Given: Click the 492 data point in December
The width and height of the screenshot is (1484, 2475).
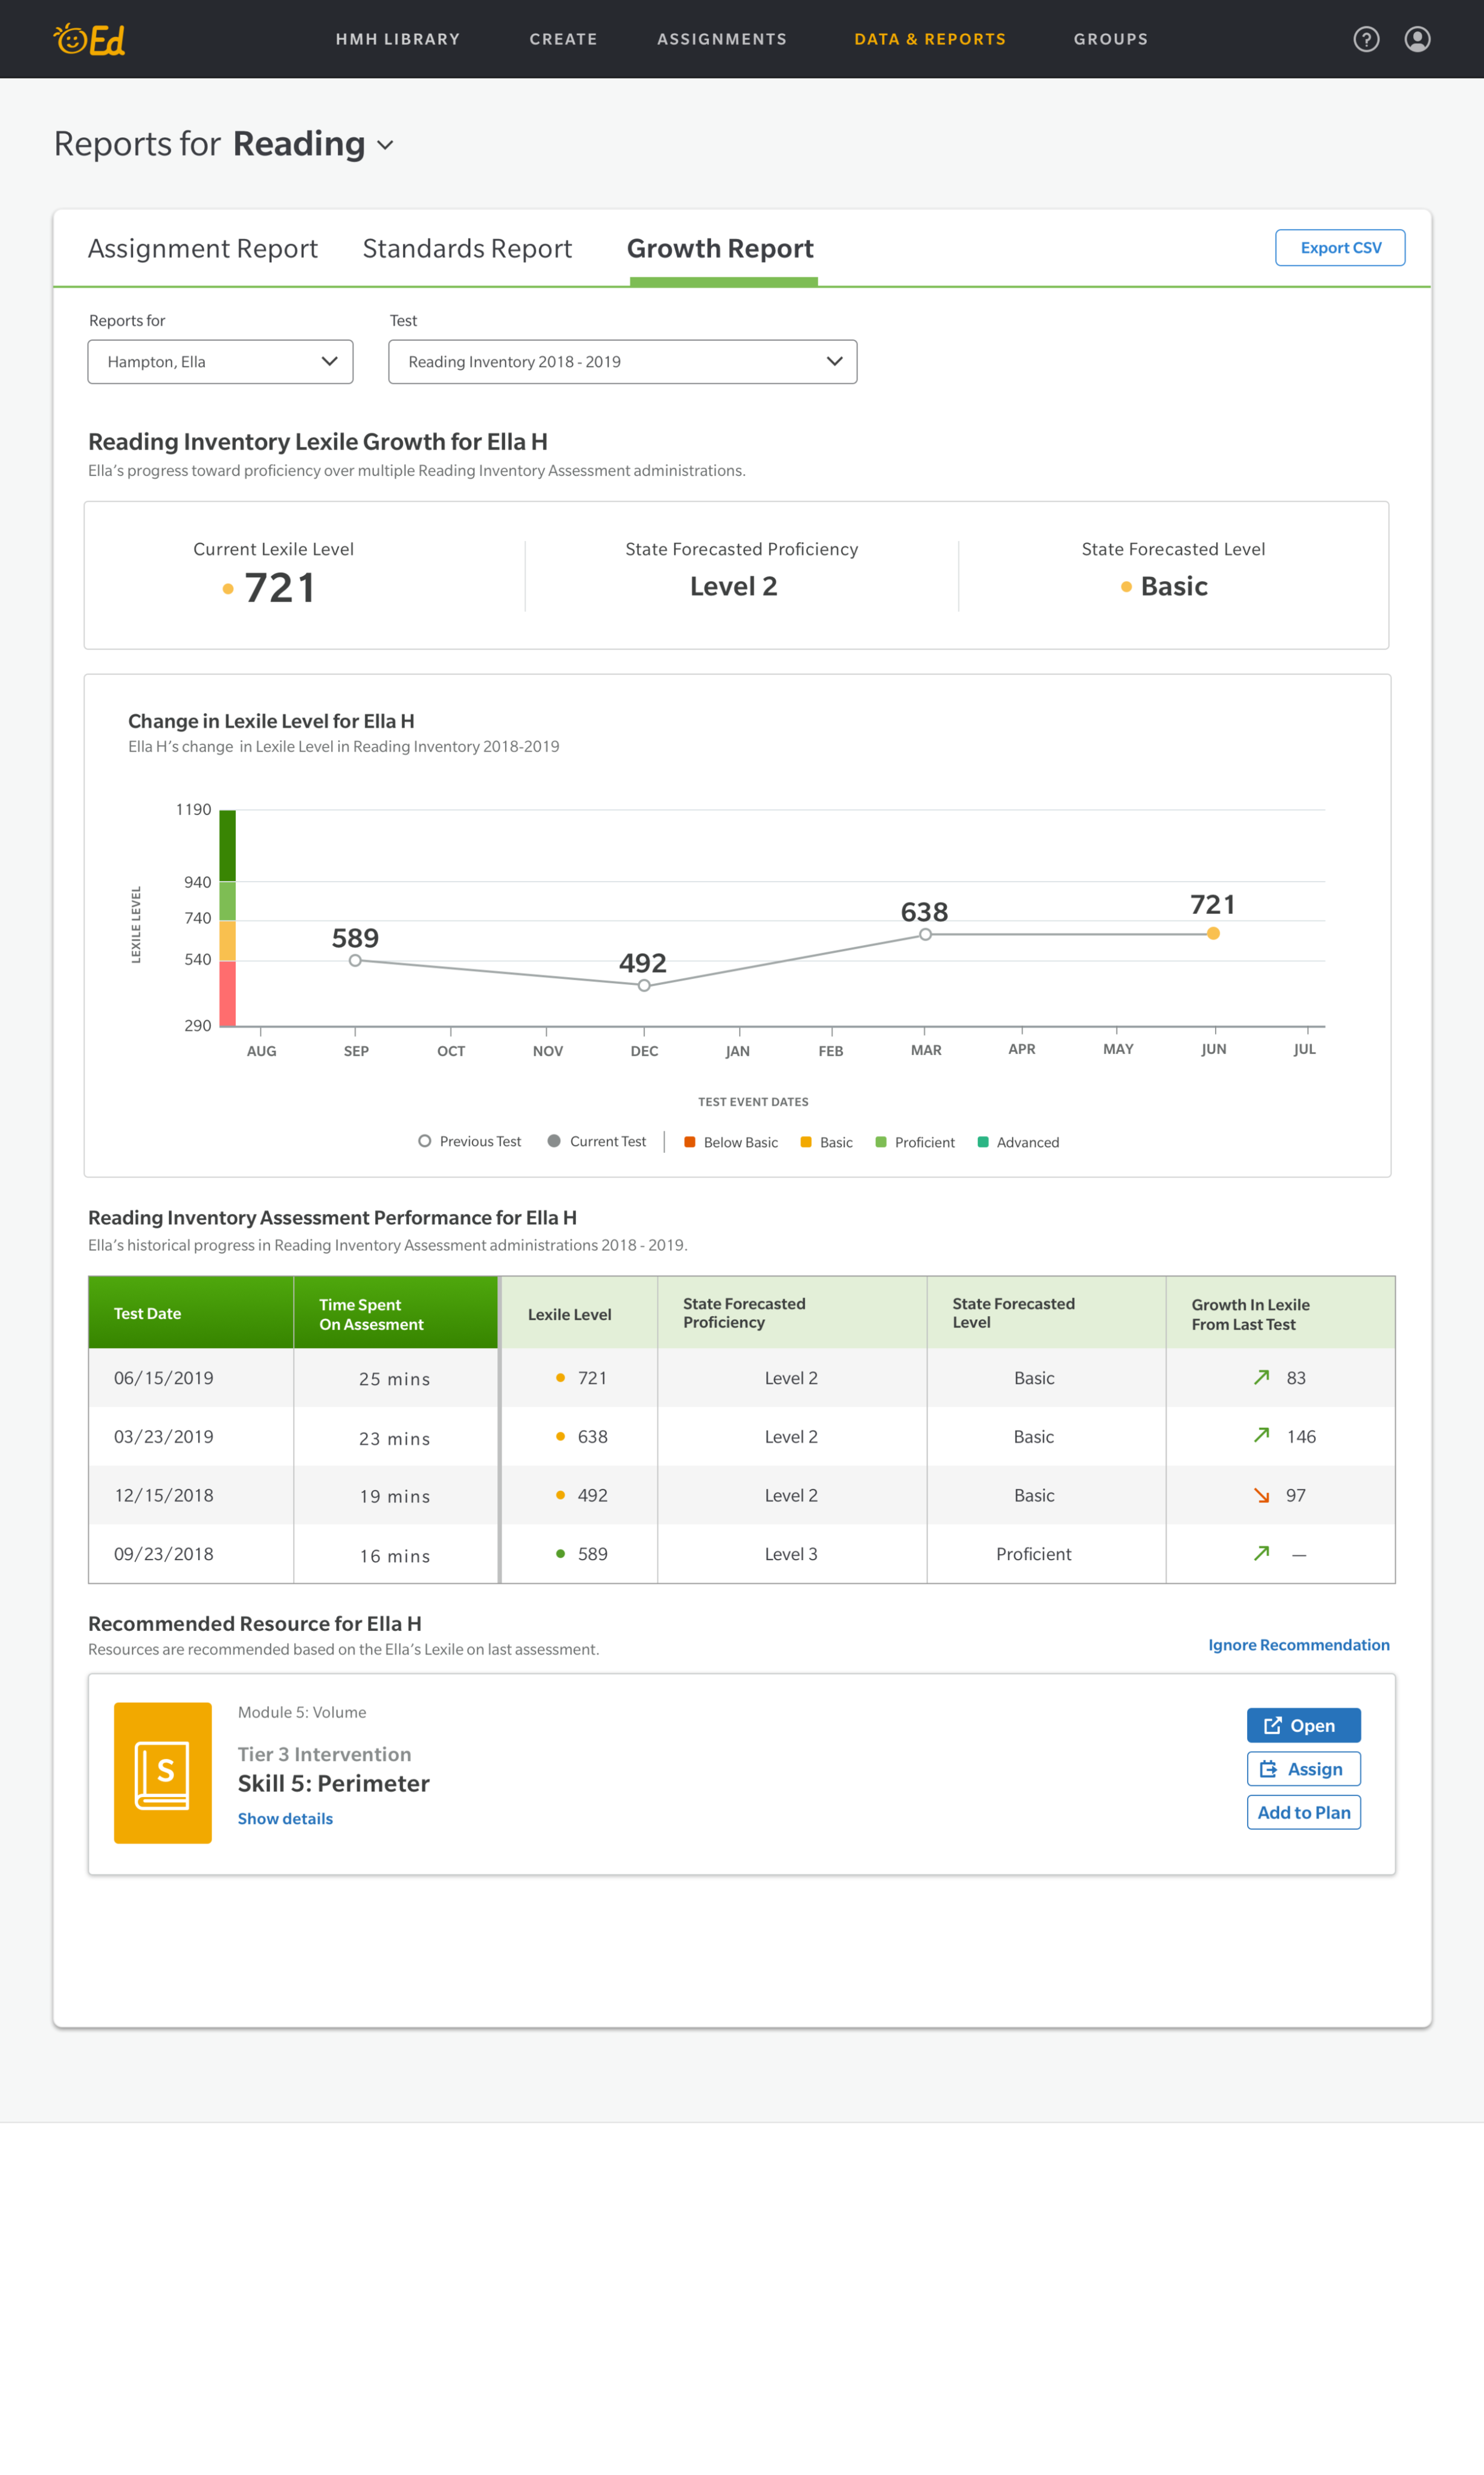Looking at the screenshot, I should click(x=644, y=985).
